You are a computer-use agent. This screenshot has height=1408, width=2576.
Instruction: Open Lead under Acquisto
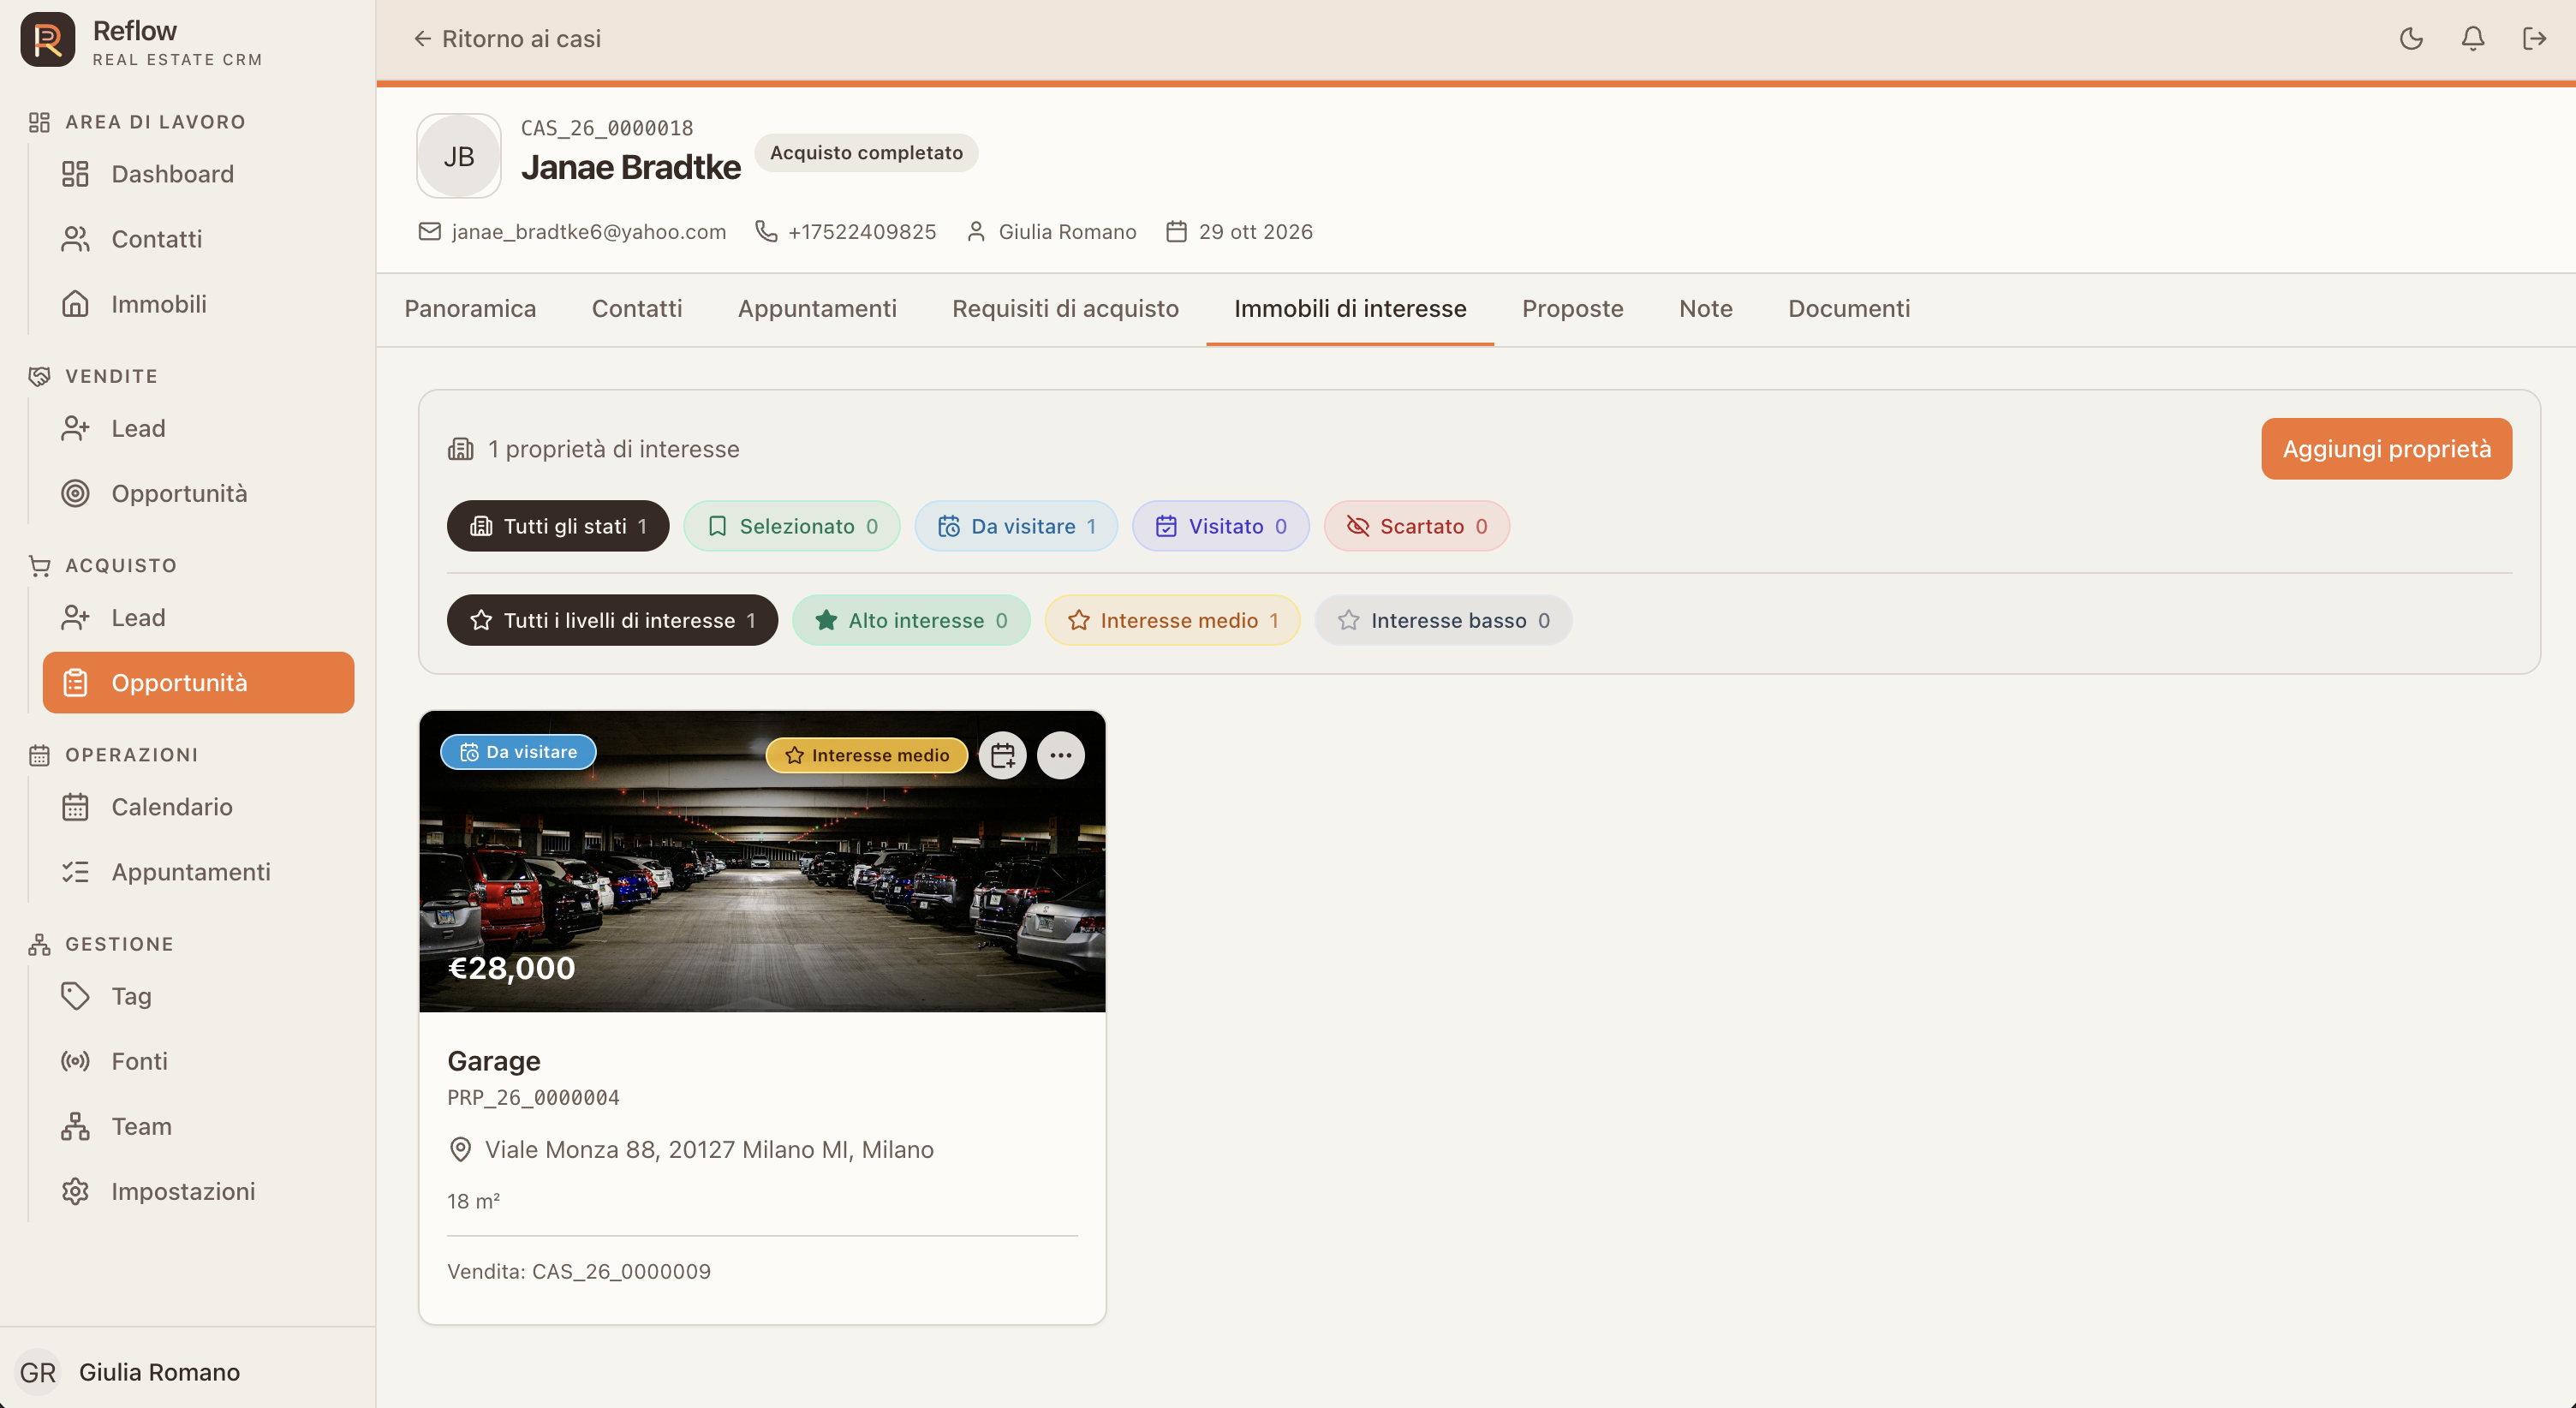point(198,618)
